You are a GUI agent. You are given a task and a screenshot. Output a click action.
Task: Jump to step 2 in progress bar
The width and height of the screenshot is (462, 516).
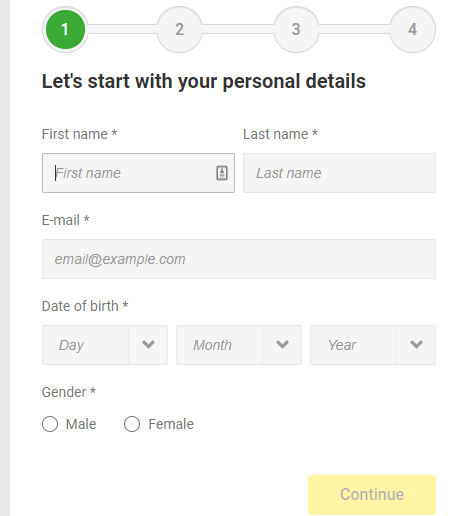coord(180,29)
